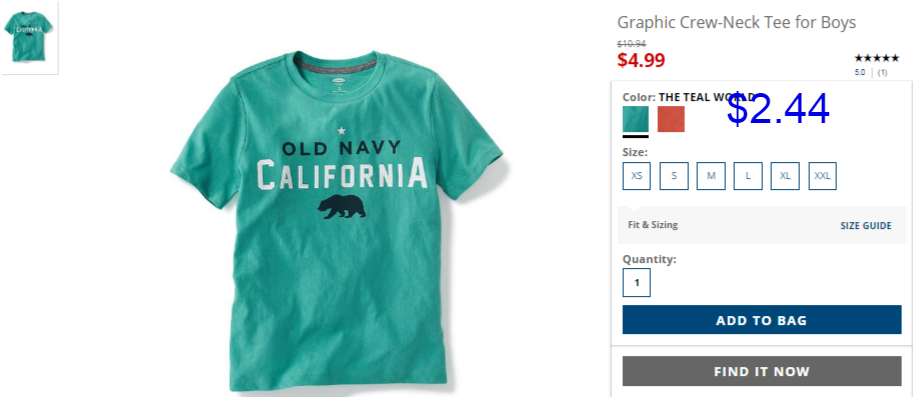Choose the teal color swatch
Image resolution: width=913 pixels, height=397 pixels.
pos(635,119)
